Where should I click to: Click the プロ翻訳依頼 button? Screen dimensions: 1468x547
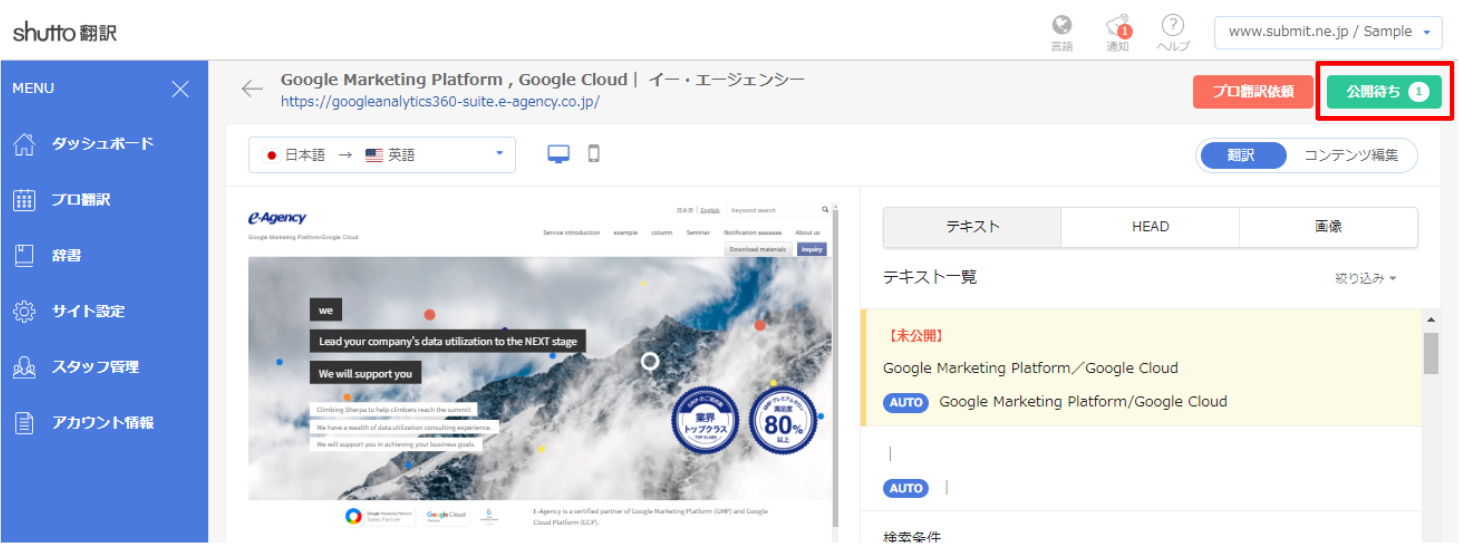pyautogui.click(x=1253, y=92)
